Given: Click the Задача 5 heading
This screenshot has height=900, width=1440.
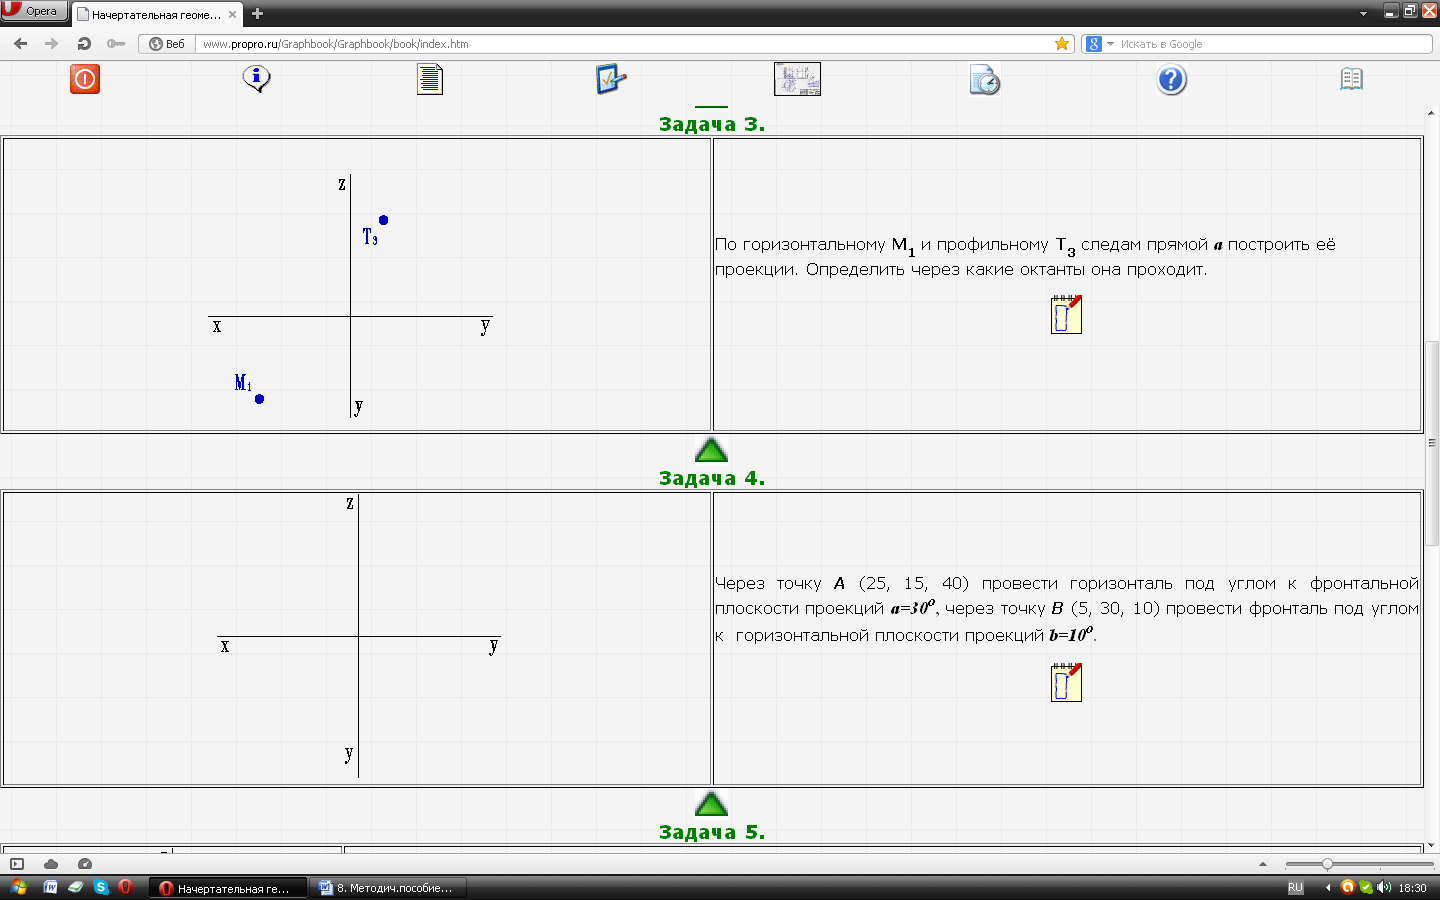Looking at the screenshot, I should tap(711, 832).
